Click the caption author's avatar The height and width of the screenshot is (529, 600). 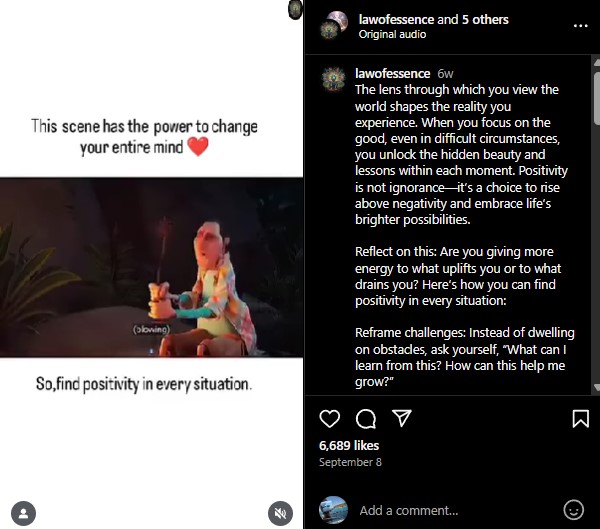click(x=333, y=78)
